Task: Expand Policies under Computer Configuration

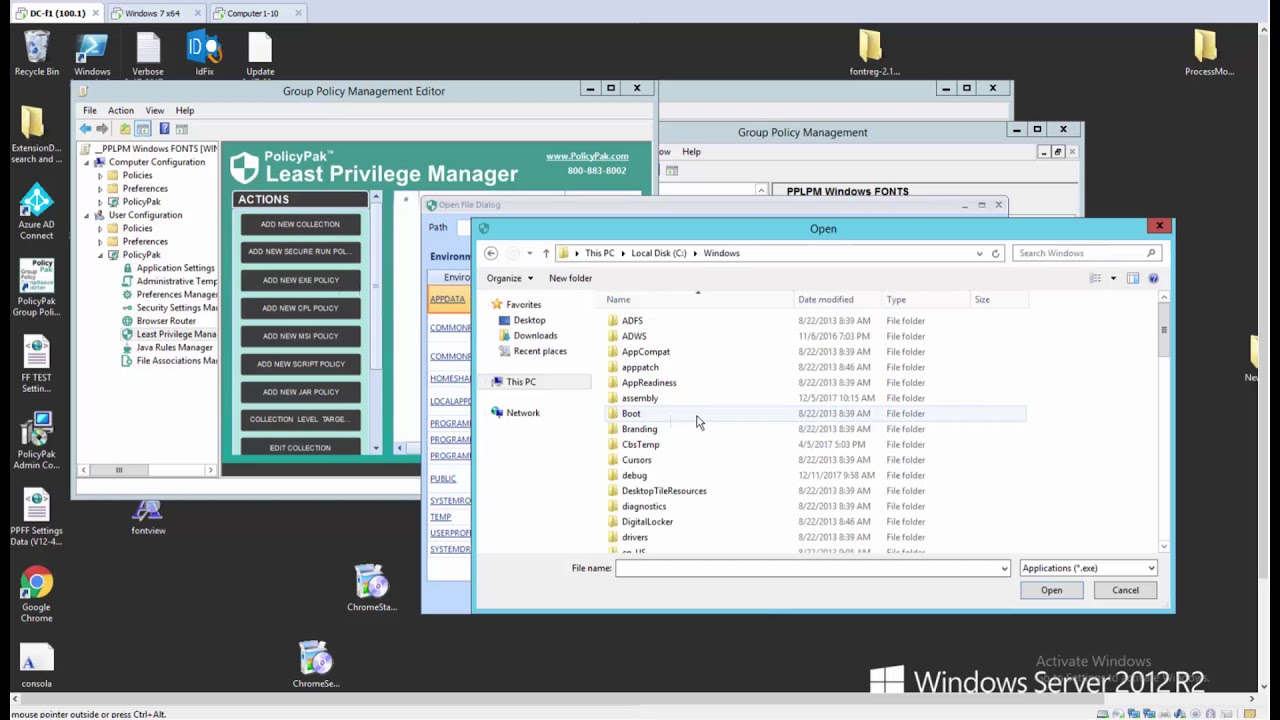Action: (x=100, y=175)
